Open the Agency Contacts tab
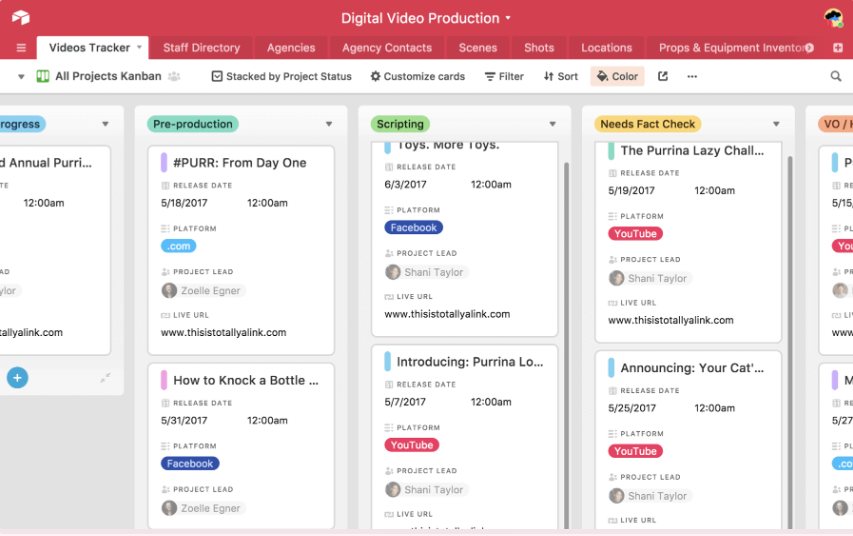 point(387,48)
